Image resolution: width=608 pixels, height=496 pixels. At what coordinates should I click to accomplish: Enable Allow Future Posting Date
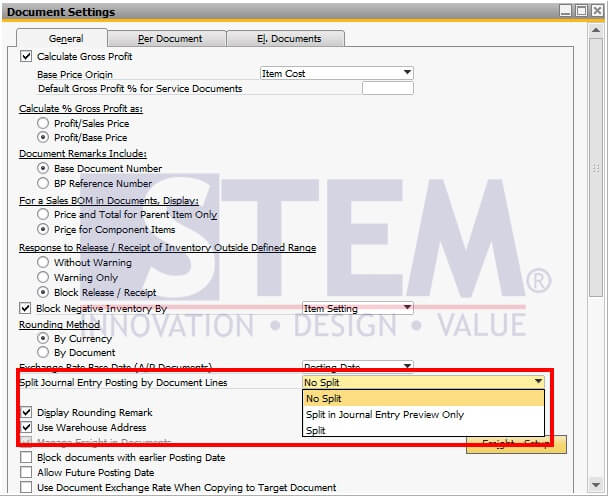[26, 472]
